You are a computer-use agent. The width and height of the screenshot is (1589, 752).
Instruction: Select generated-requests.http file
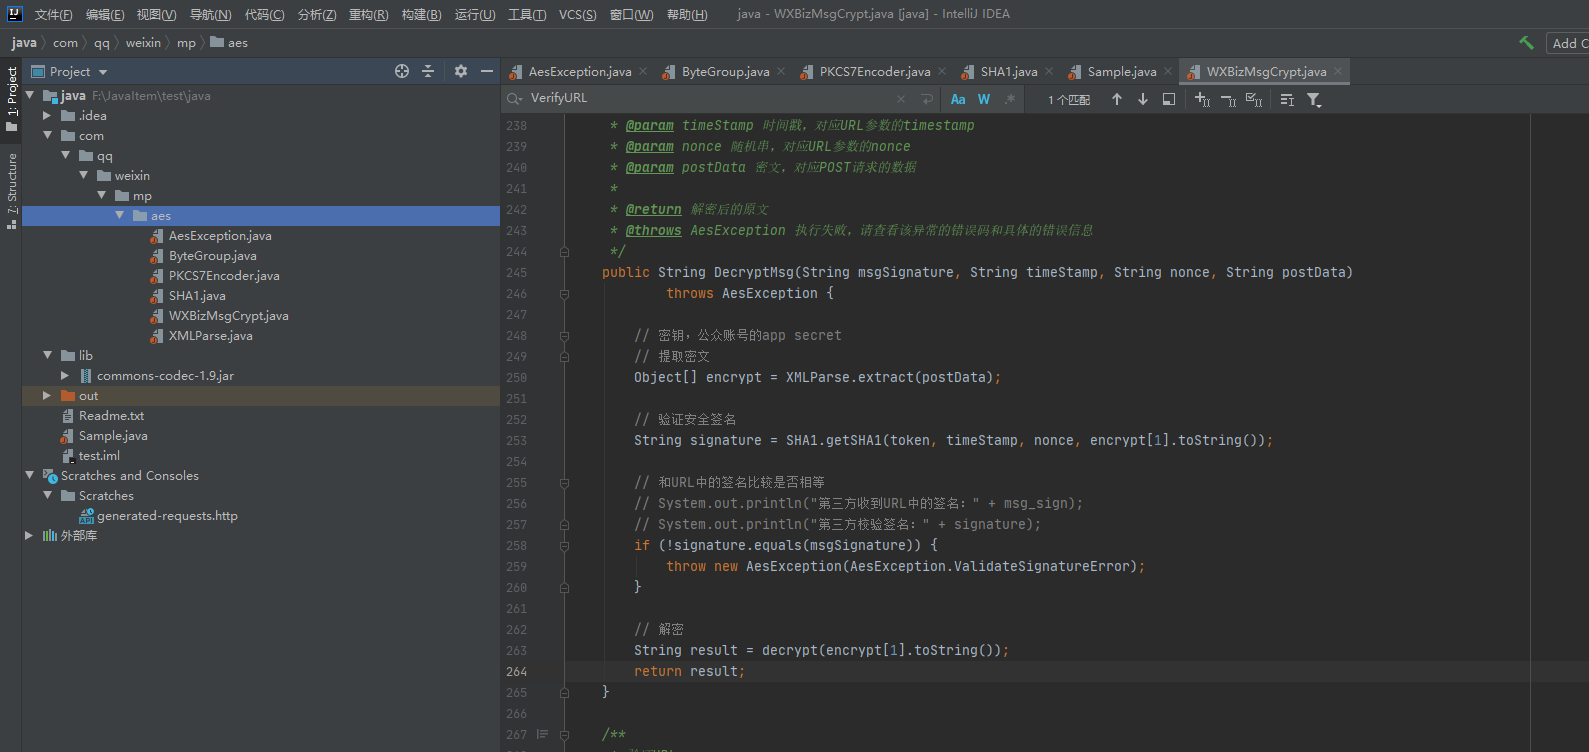(167, 515)
